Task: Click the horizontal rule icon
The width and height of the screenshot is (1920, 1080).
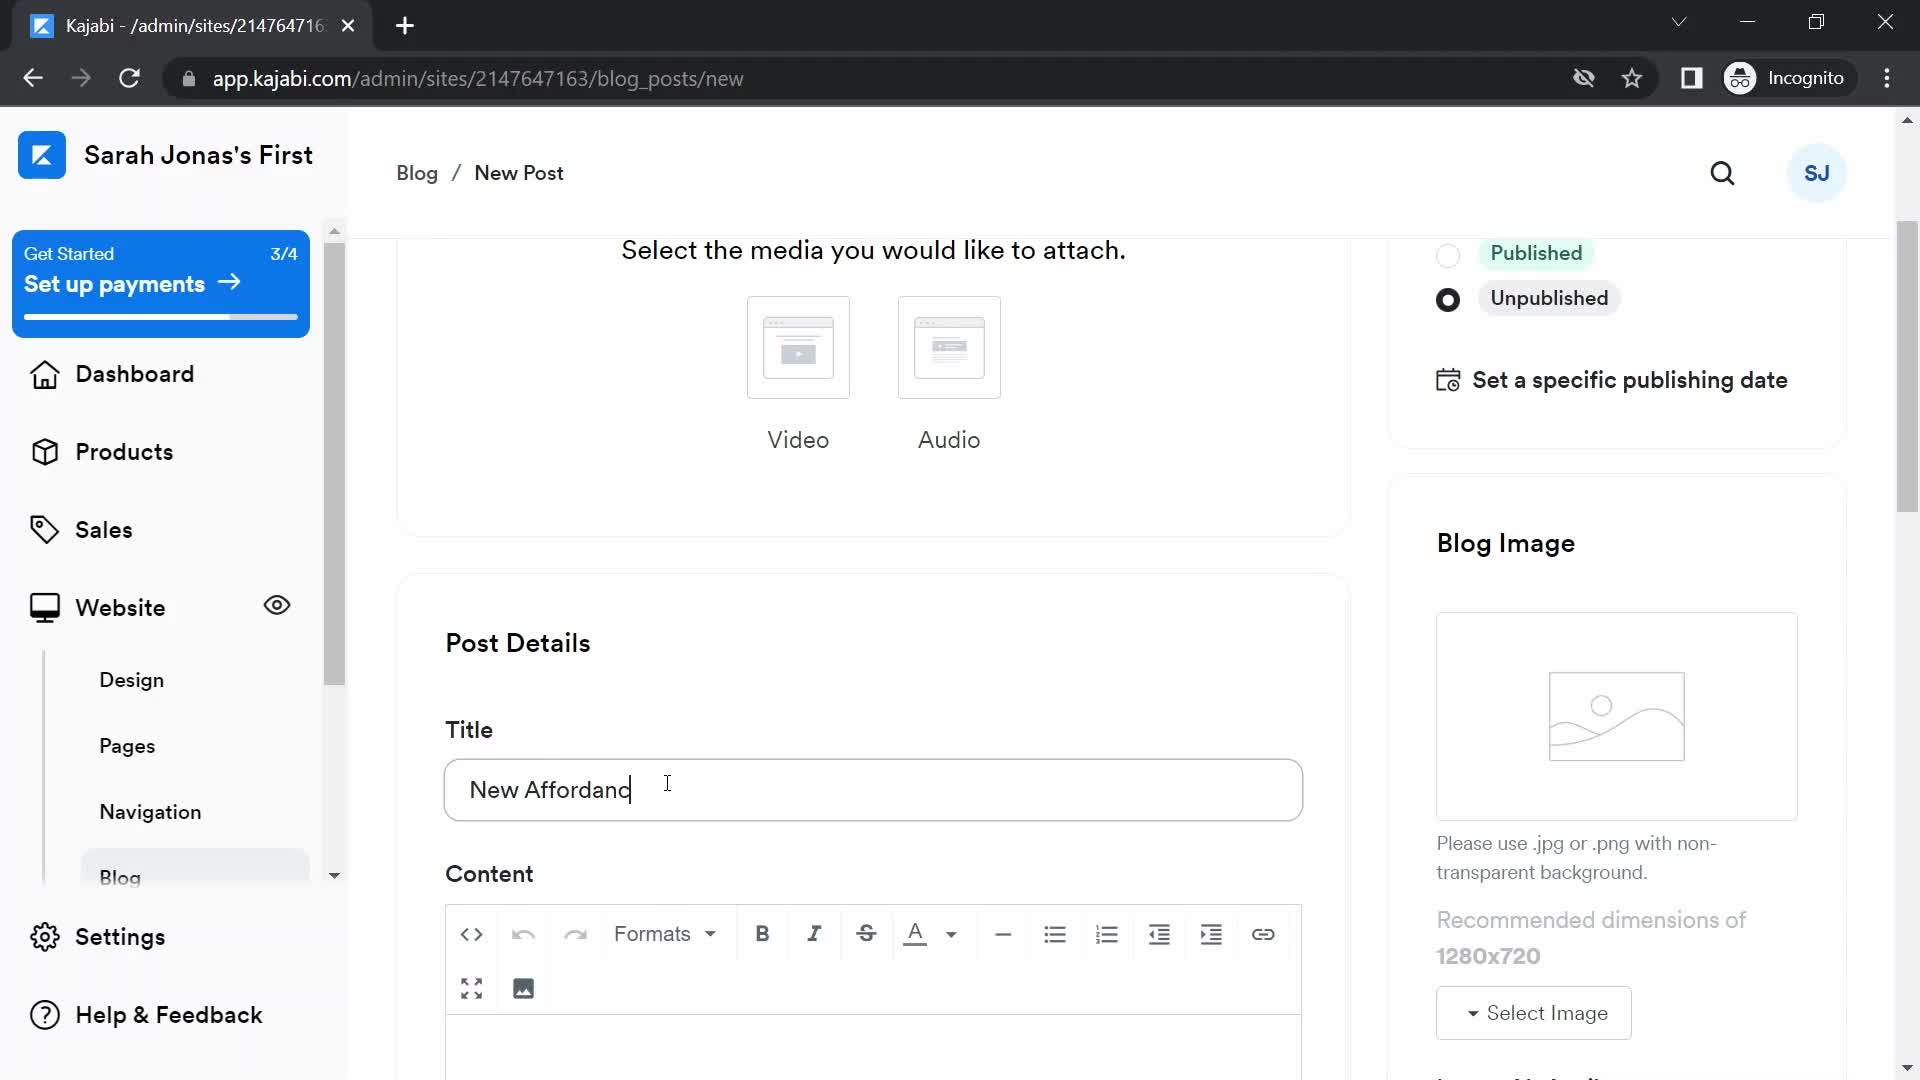Action: (x=1002, y=934)
